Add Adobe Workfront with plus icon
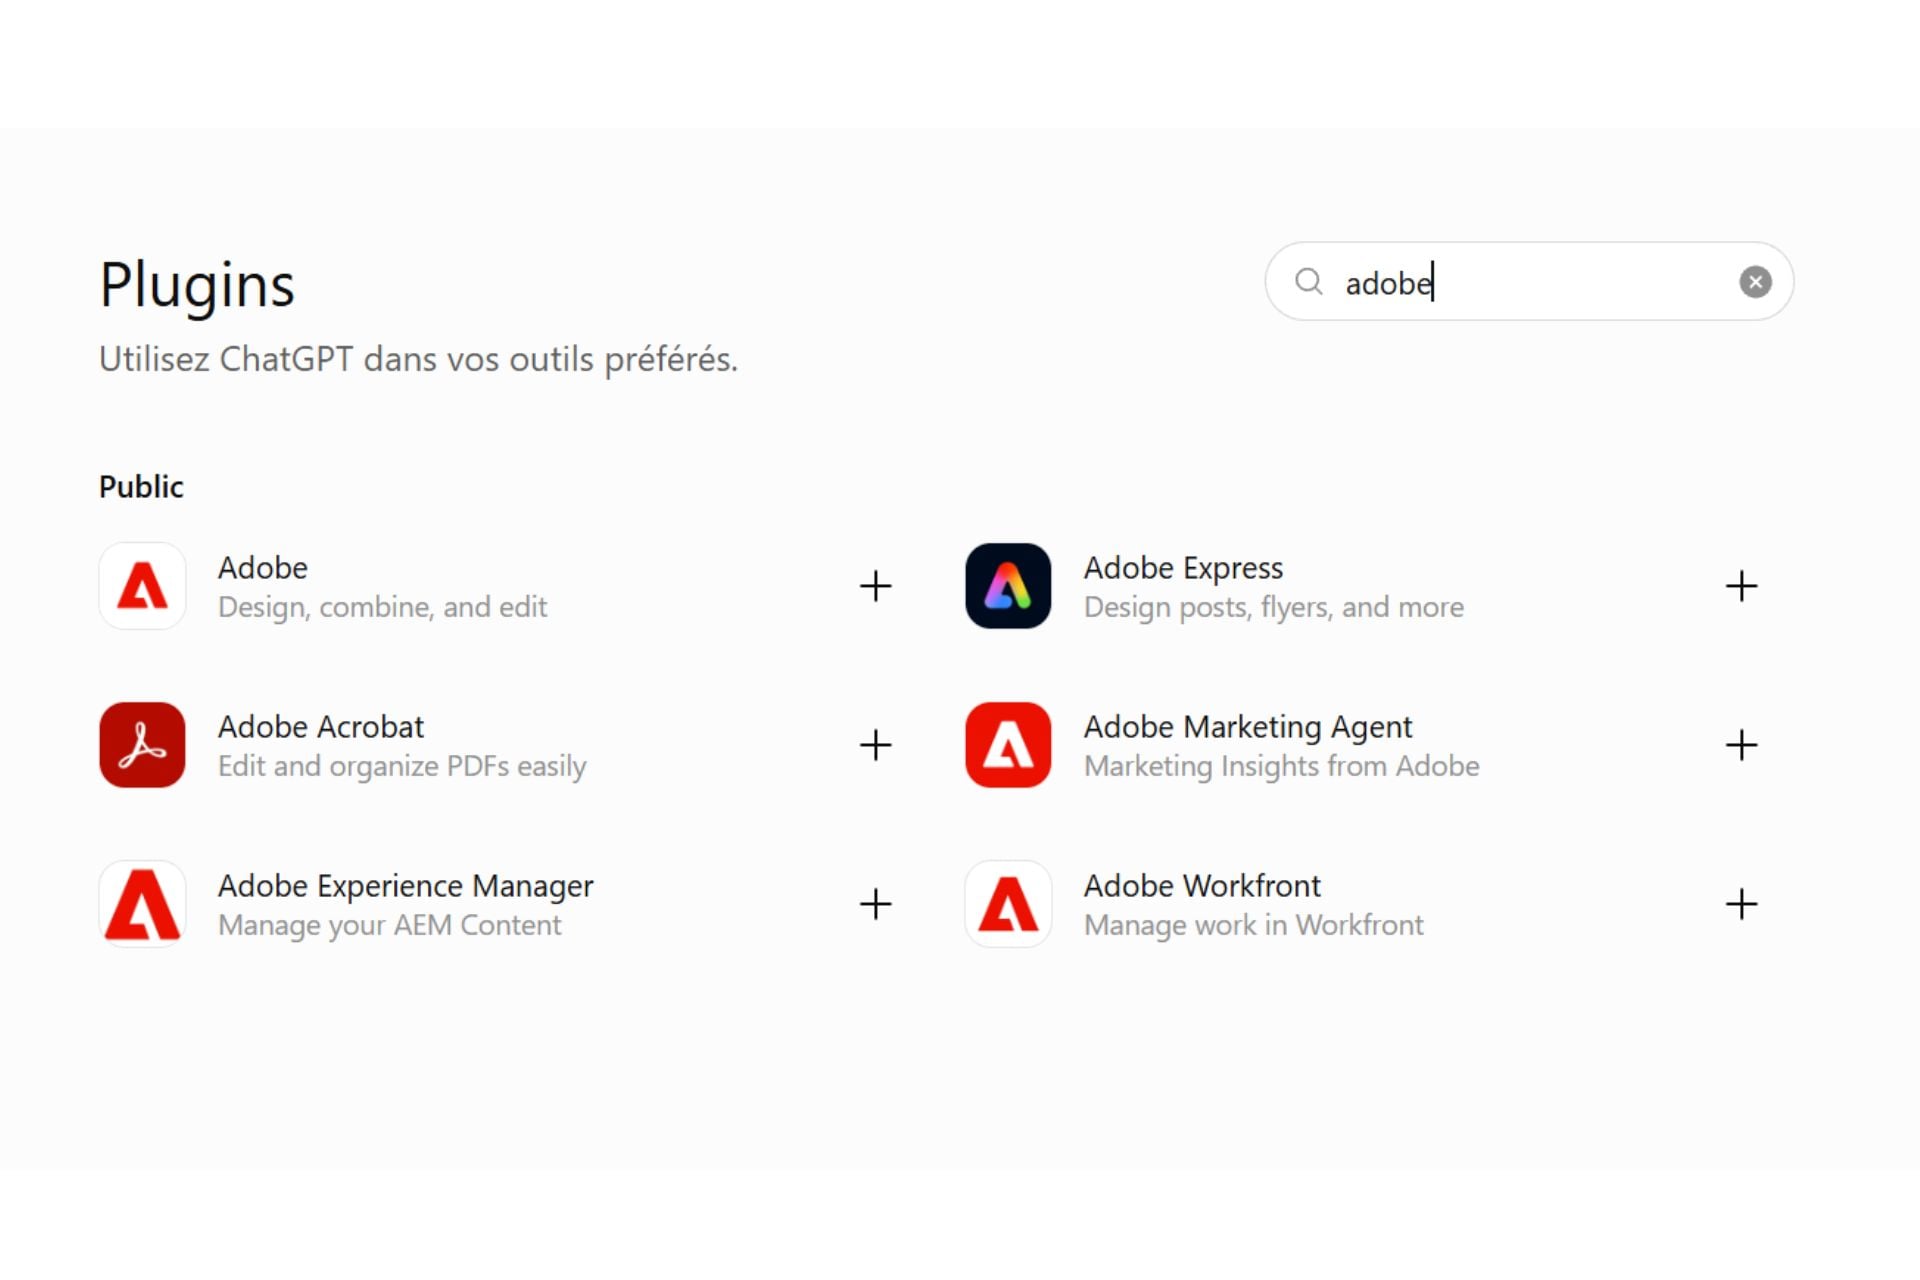 (1742, 904)
